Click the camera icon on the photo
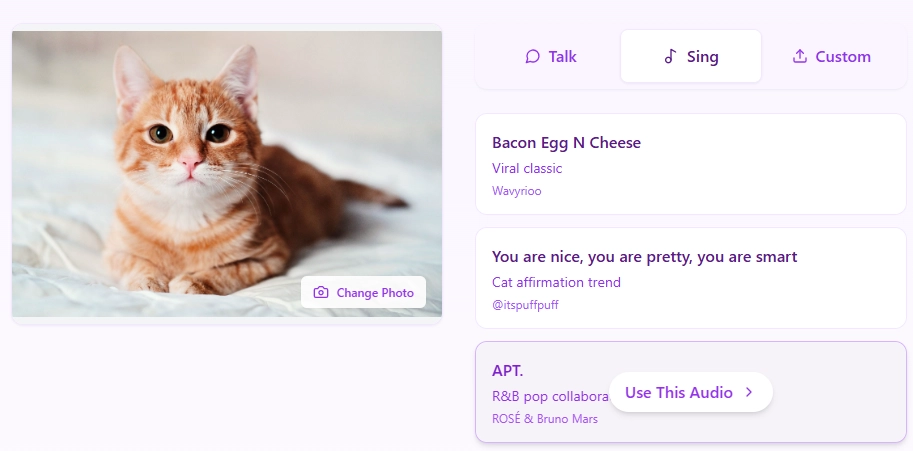Image resolution: width=913 pixels, height=451 pixels. pyautogui.click(x=321, y=293)
